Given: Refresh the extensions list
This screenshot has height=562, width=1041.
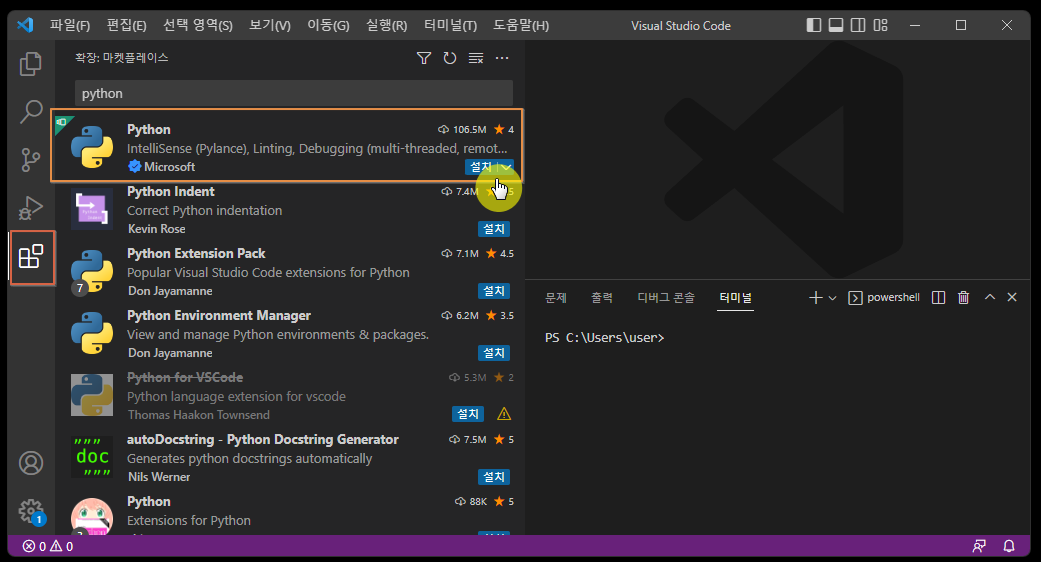Looking at the screenshot, I should [x=449, y=58].
